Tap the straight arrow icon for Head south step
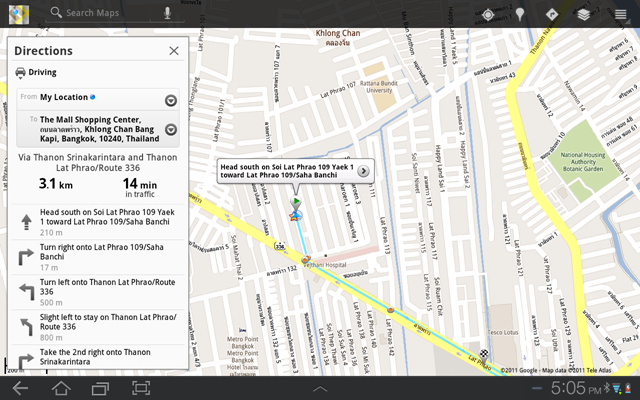This screenshot has width=640, height=400. pyautogui.click(x=27, y=222)
